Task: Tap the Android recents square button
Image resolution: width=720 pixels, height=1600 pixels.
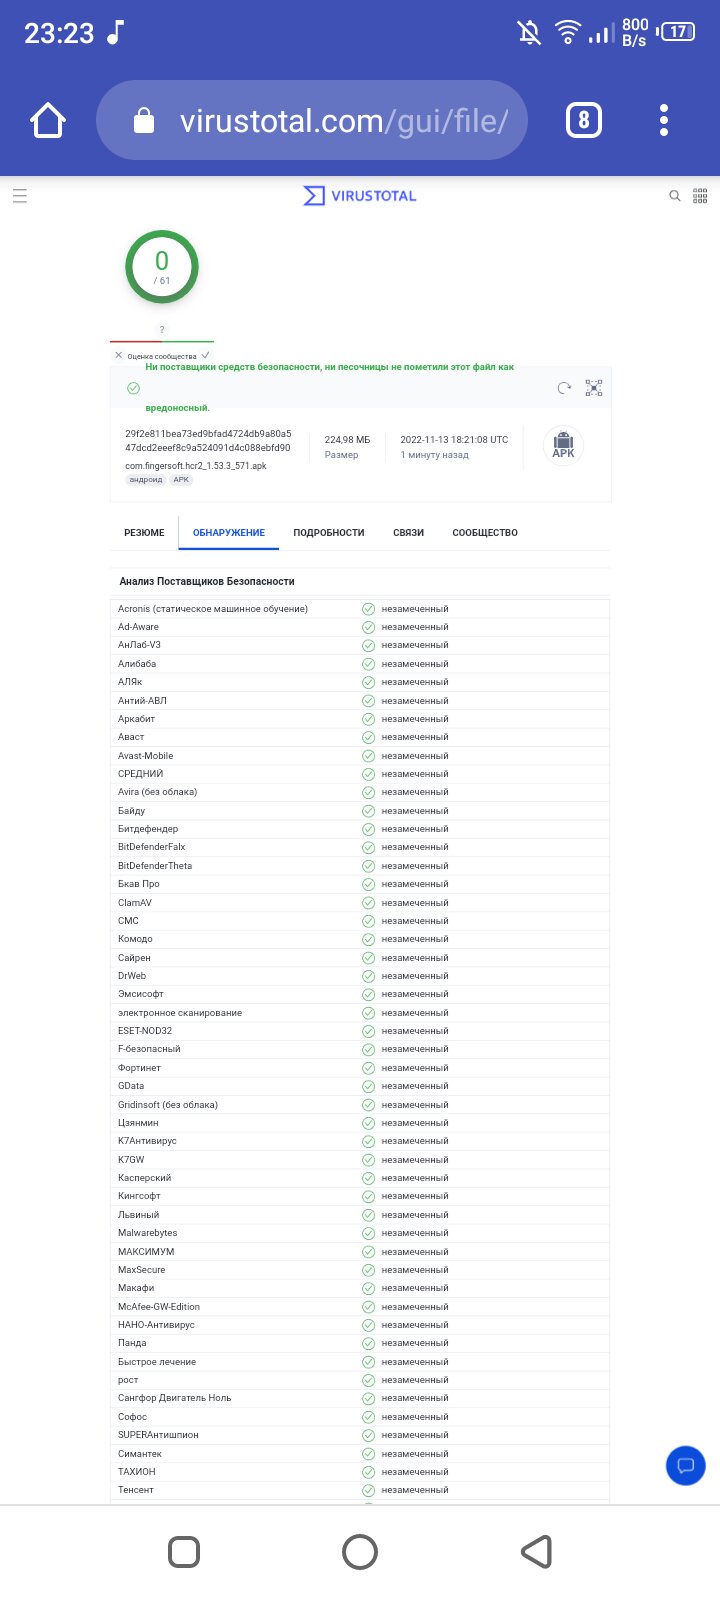Action: [x=184, y=1552]
